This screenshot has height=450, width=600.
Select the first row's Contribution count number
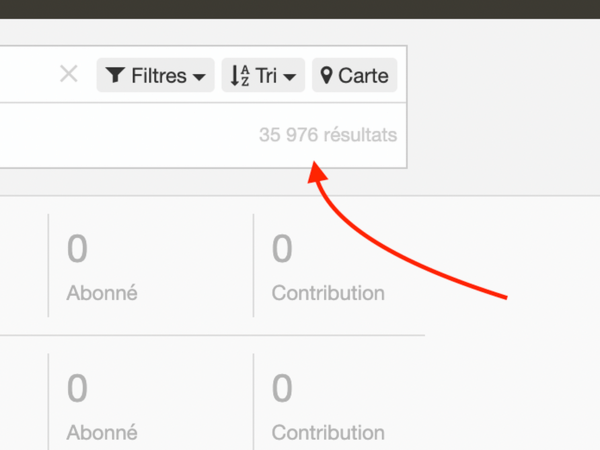click(282, 250)
